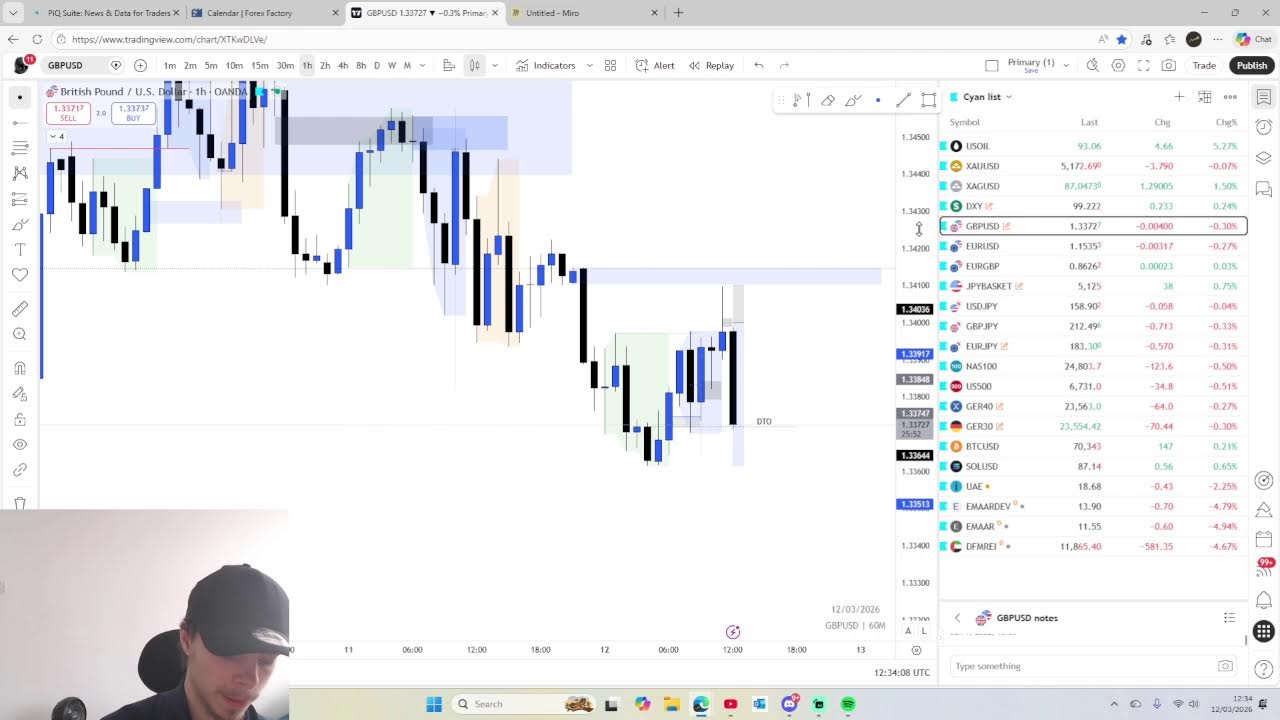The image size is (1280, 720).
Task: Select NAS100 in the watchlist
Action: (1093, 366)
